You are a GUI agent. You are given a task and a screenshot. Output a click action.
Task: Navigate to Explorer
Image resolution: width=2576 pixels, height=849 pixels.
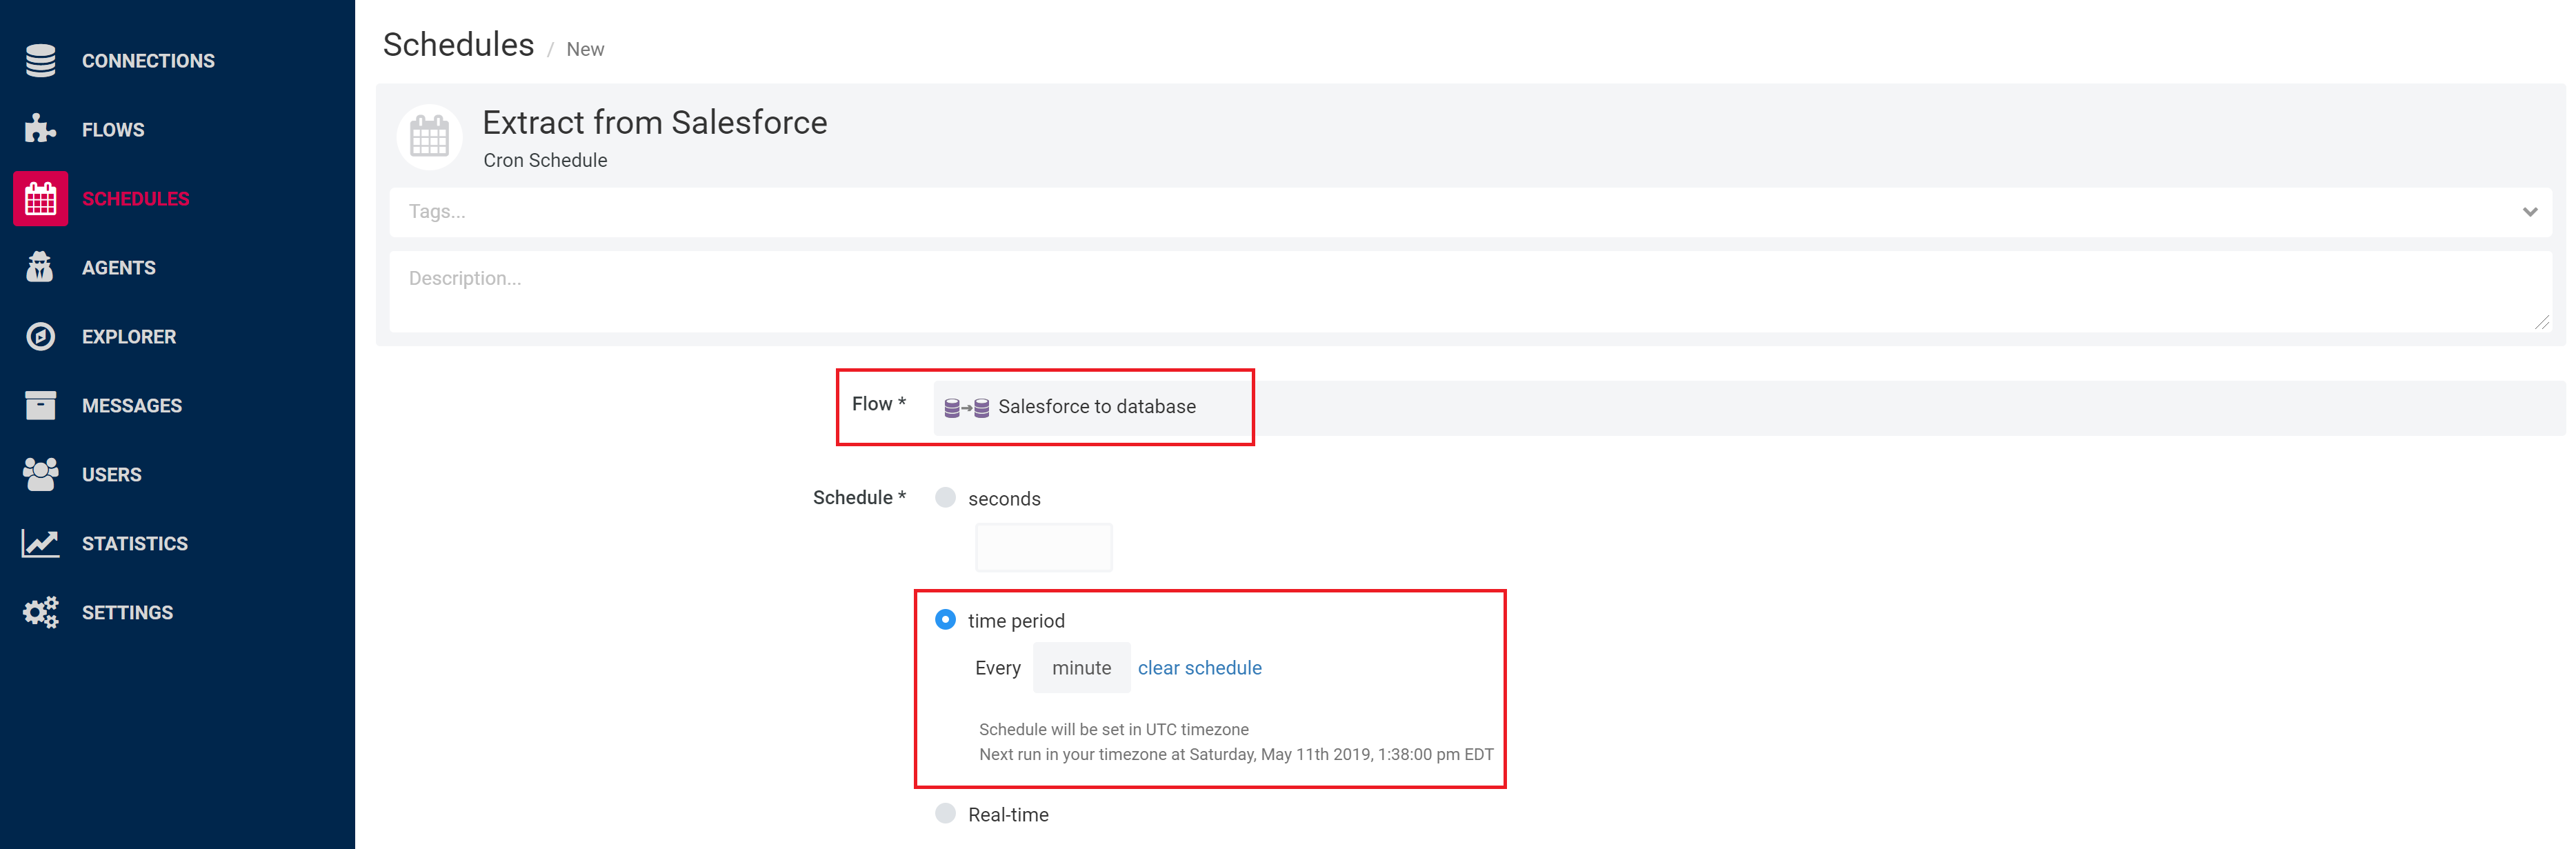[129, 337]
